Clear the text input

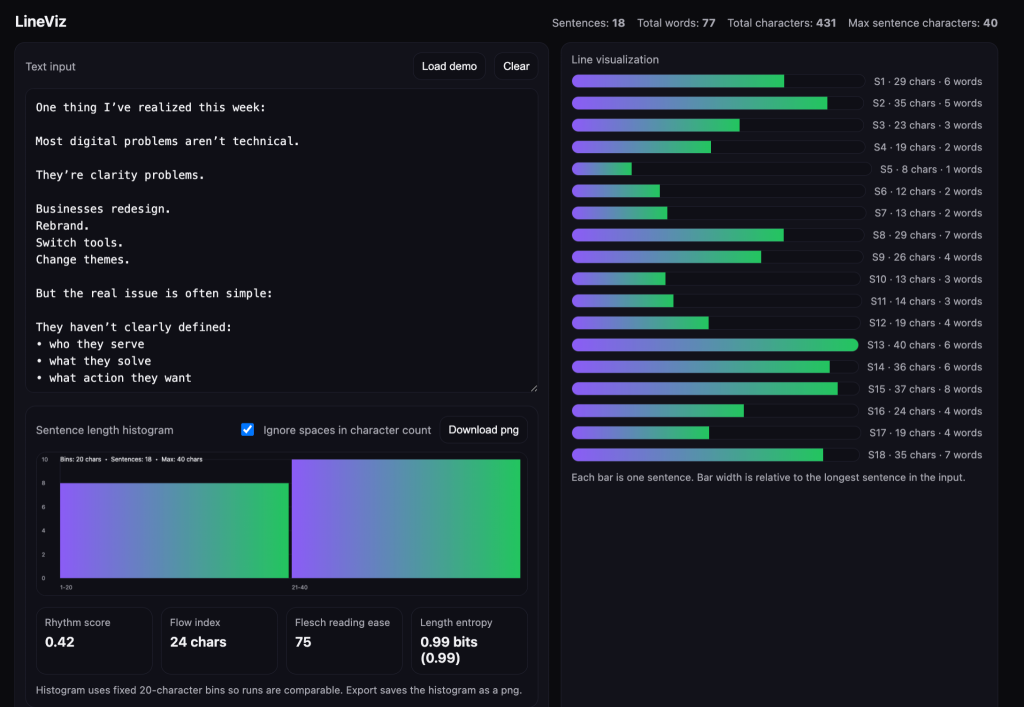click(516, 66)
